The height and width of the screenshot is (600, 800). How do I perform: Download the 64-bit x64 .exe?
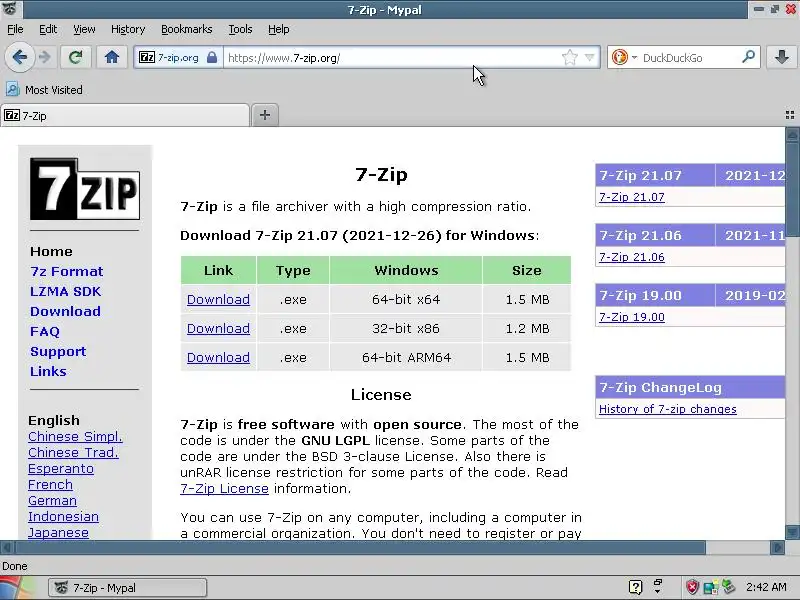pos(218,299)
